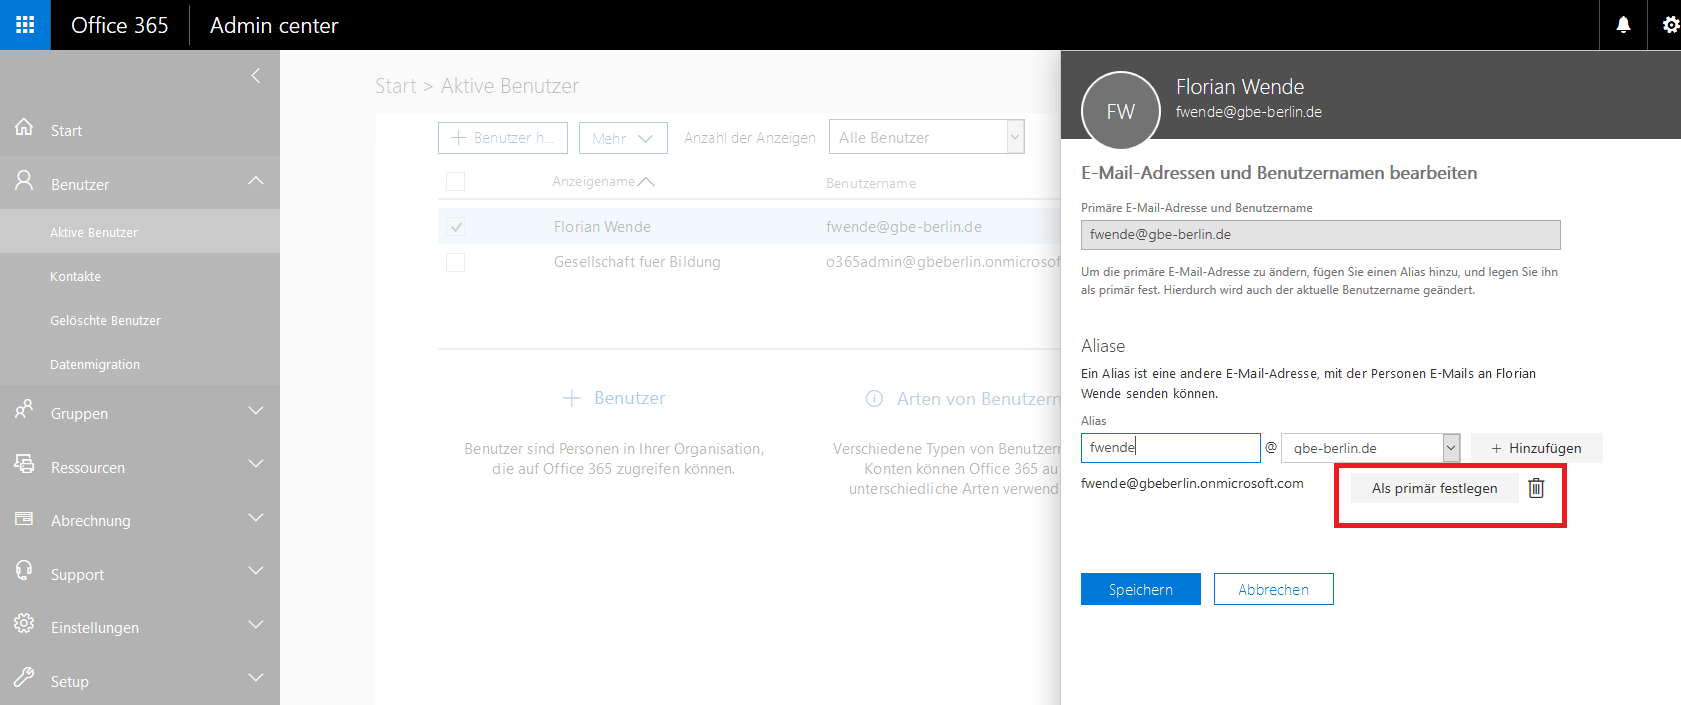Image resolution: width=1681 pixels, height=705 pixels.
Task: Open Kontakte in the sidebar menu
Action: (75, 276)
